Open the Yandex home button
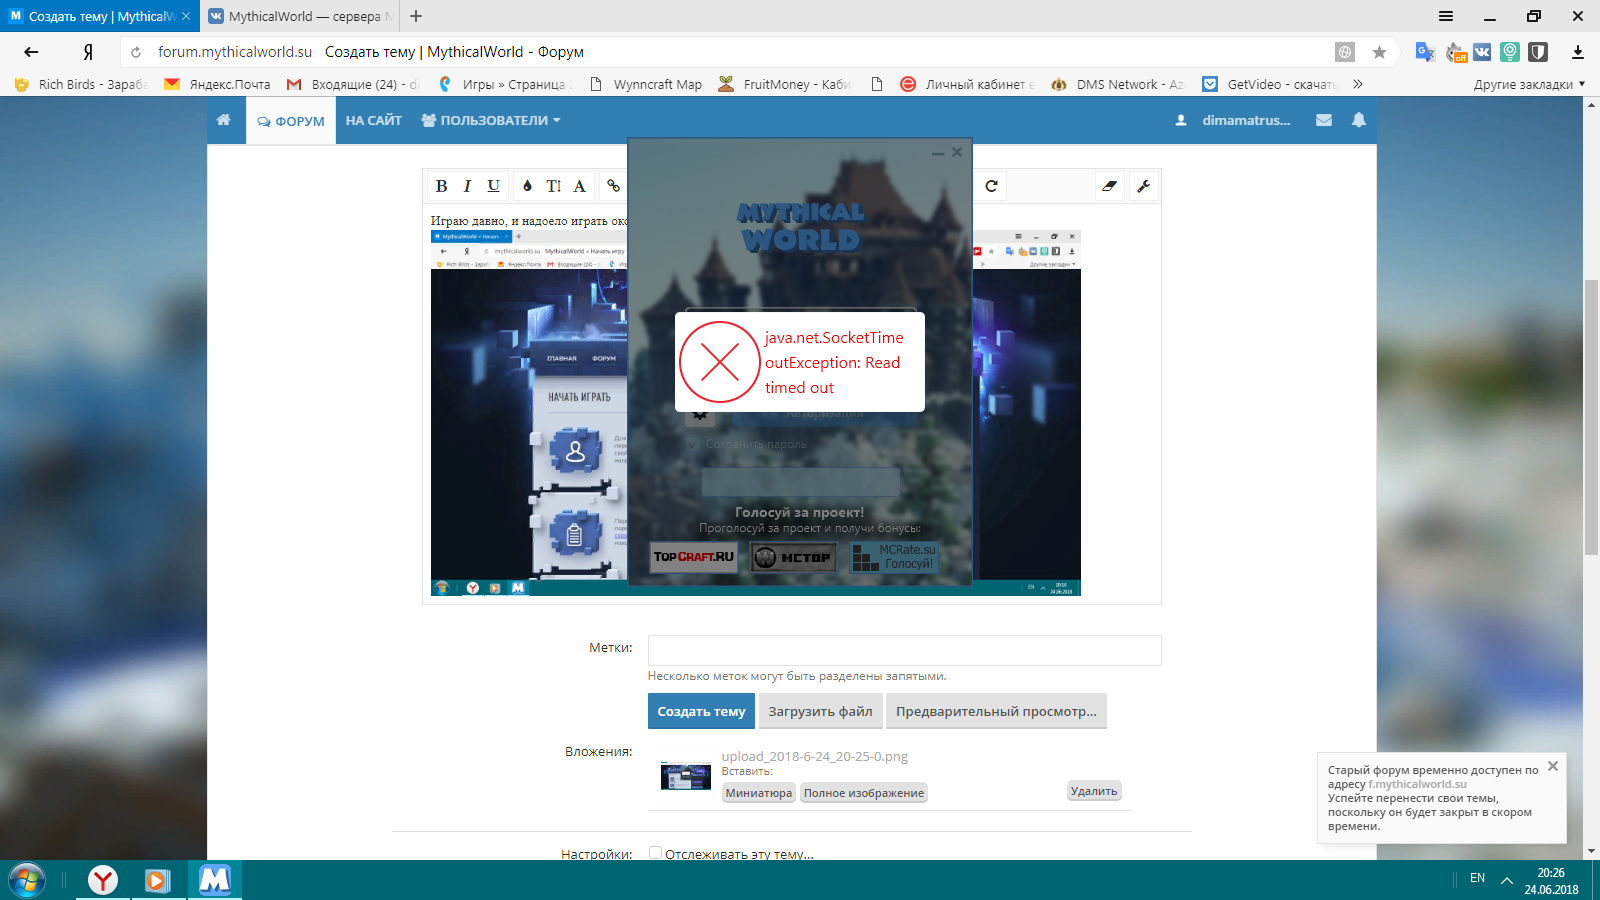The width and height of the screenshot is (1600, 900). coord(88,52)
